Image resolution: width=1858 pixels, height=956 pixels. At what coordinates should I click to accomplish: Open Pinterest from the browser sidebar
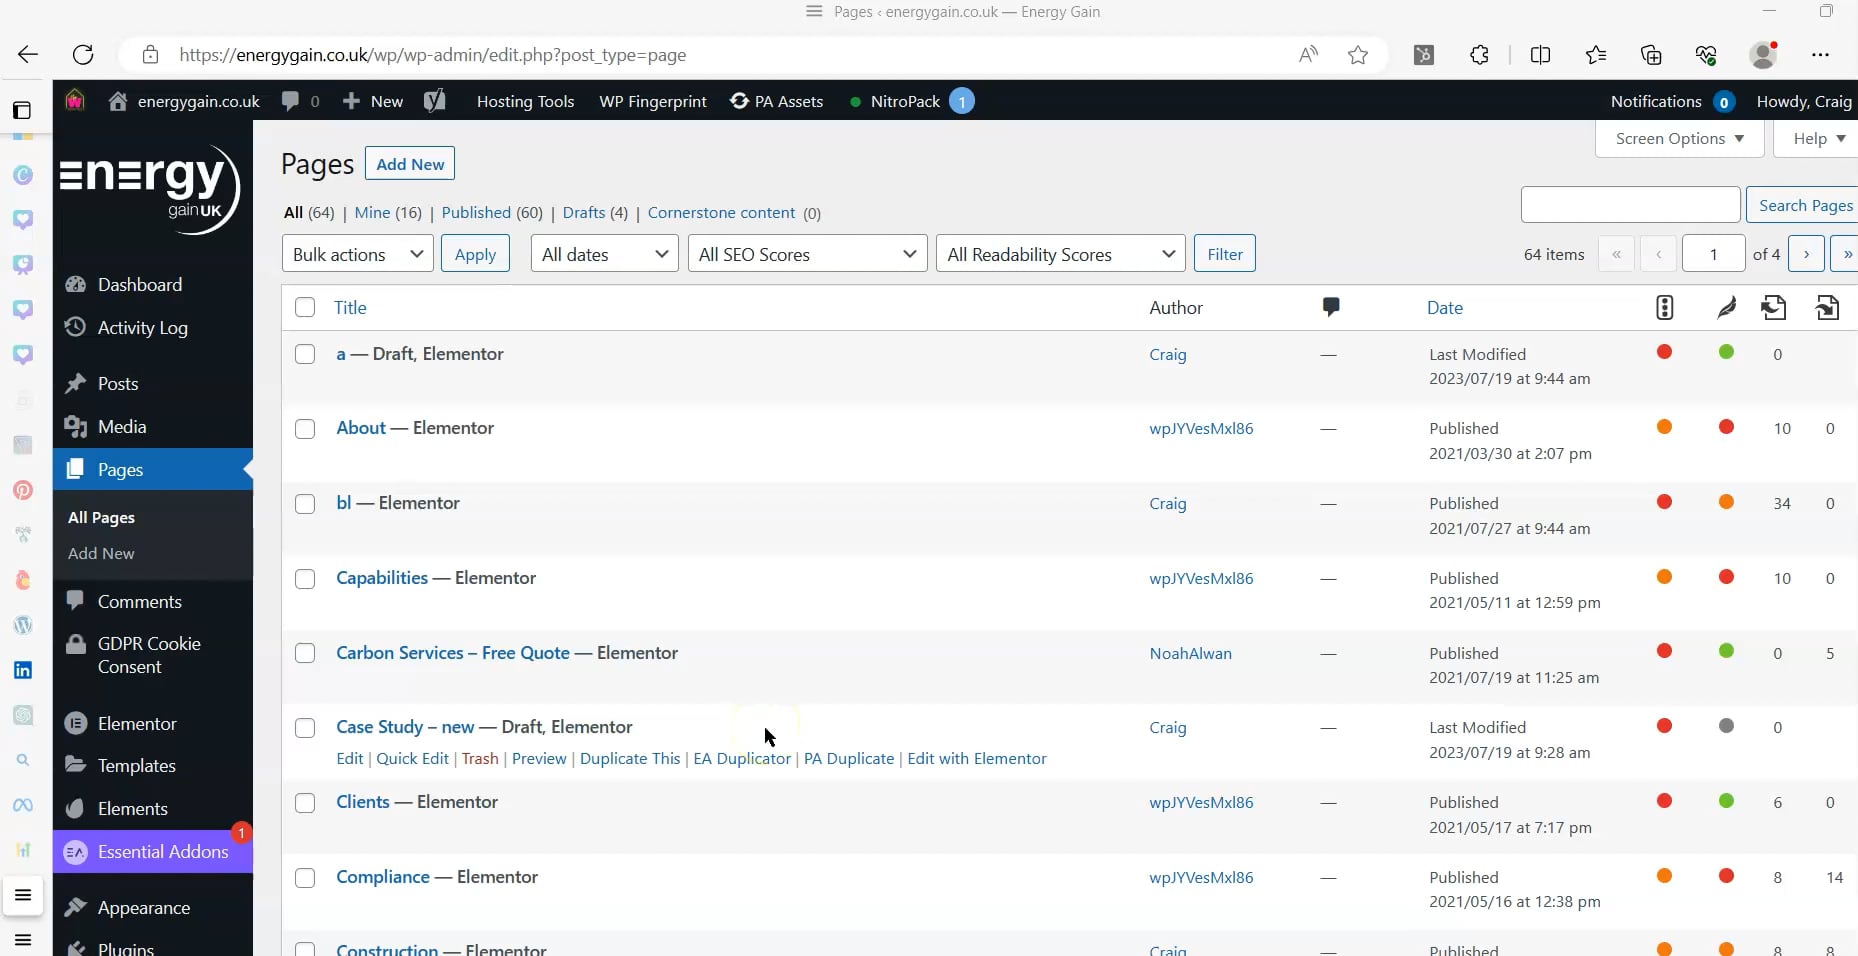coord(22,490)
